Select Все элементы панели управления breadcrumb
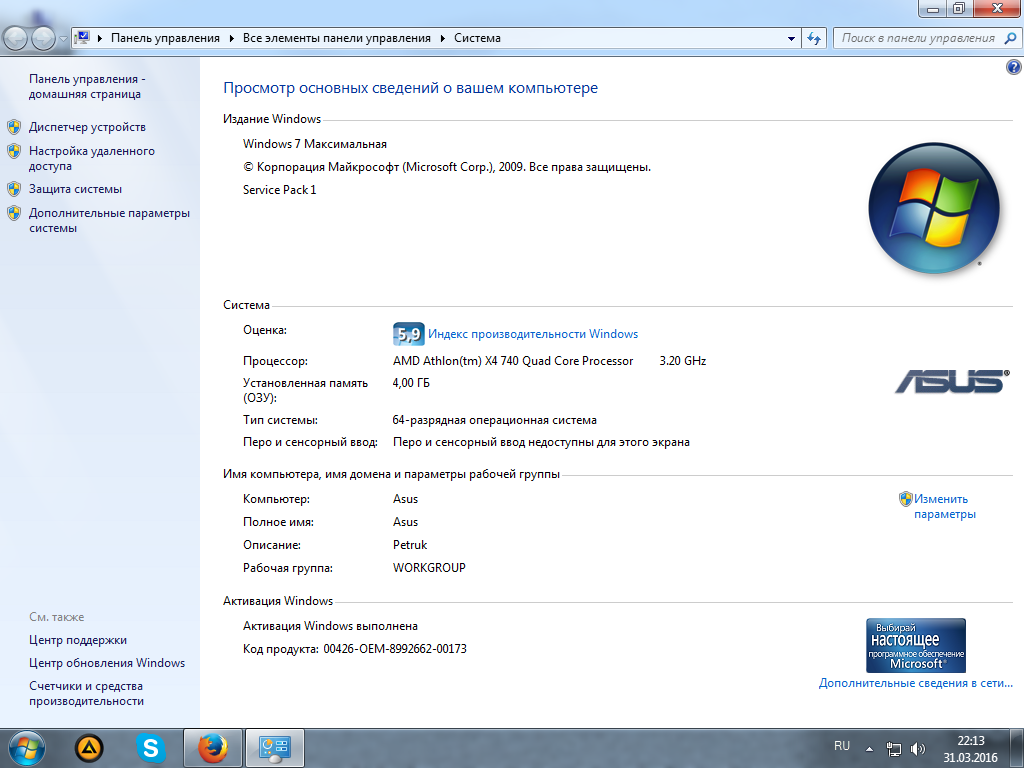The height and width of the screenshot is (768, 1024). click(336, 38)
